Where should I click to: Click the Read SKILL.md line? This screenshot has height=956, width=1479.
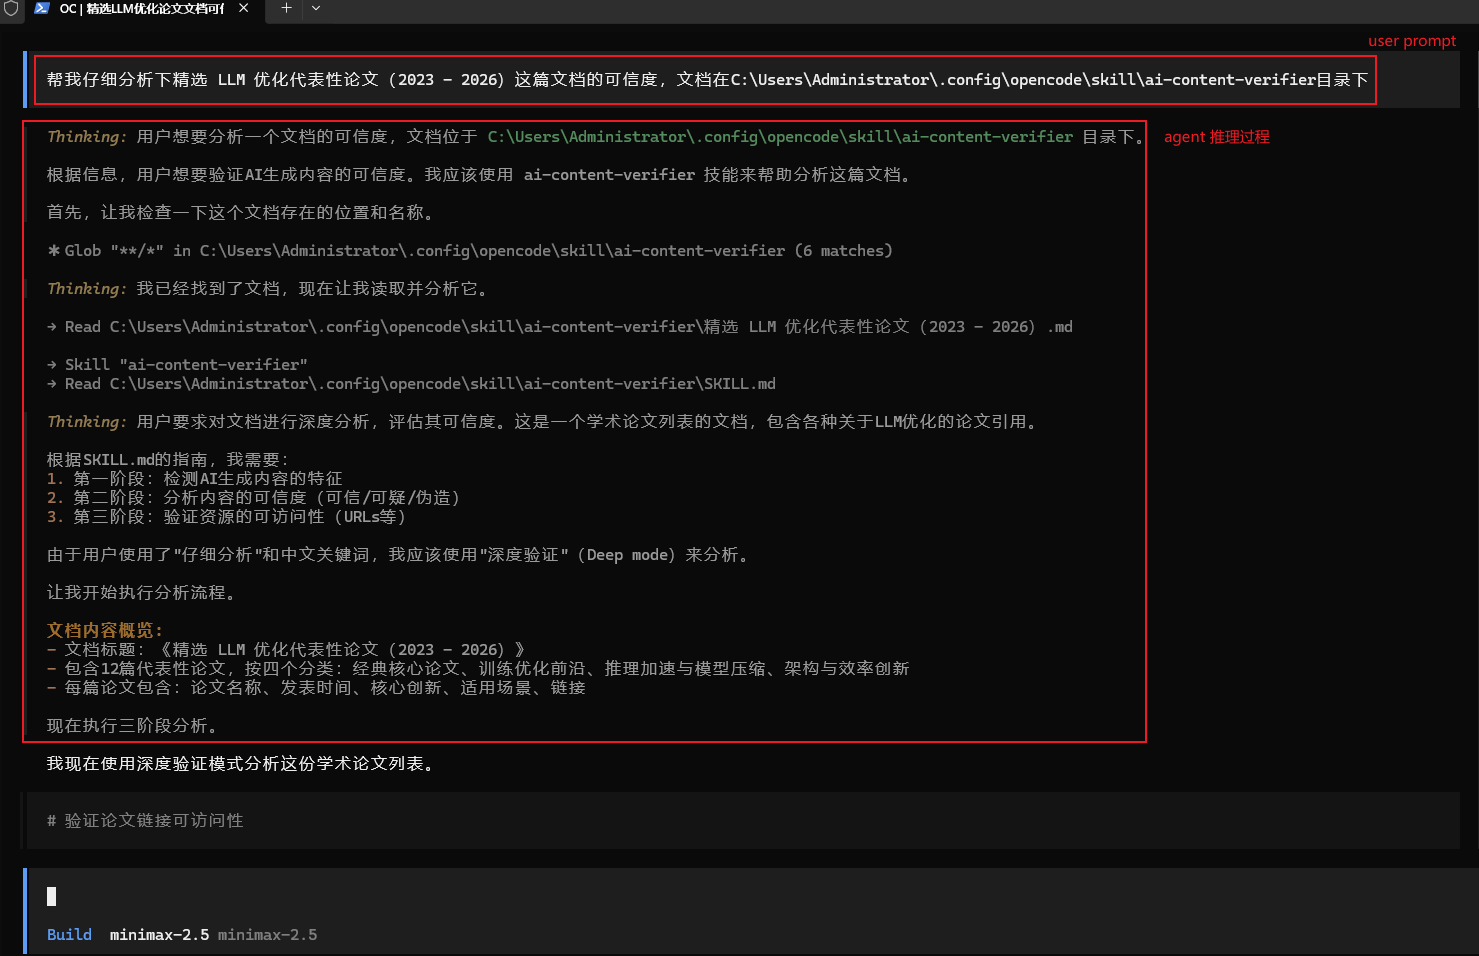point(411,384)
